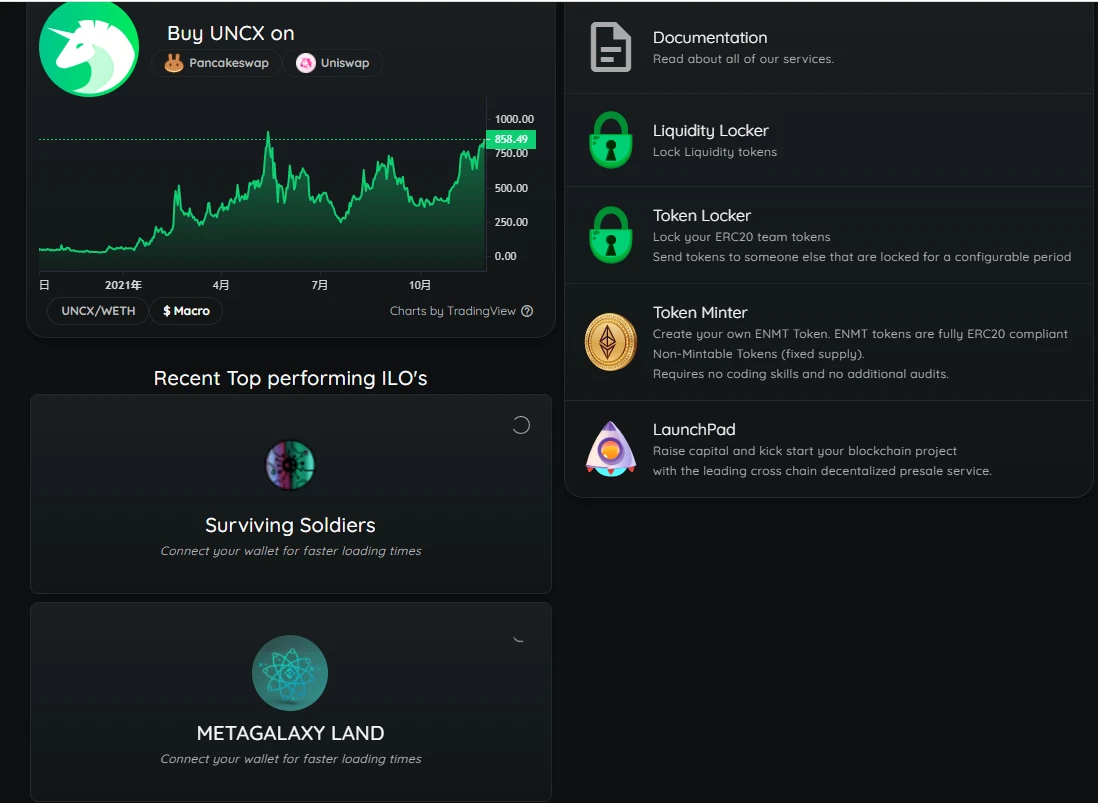This screenshot has height=803, width=1098.
Task: Click the Surviving Soldiers project avatar
Action: tap(290, 466)
